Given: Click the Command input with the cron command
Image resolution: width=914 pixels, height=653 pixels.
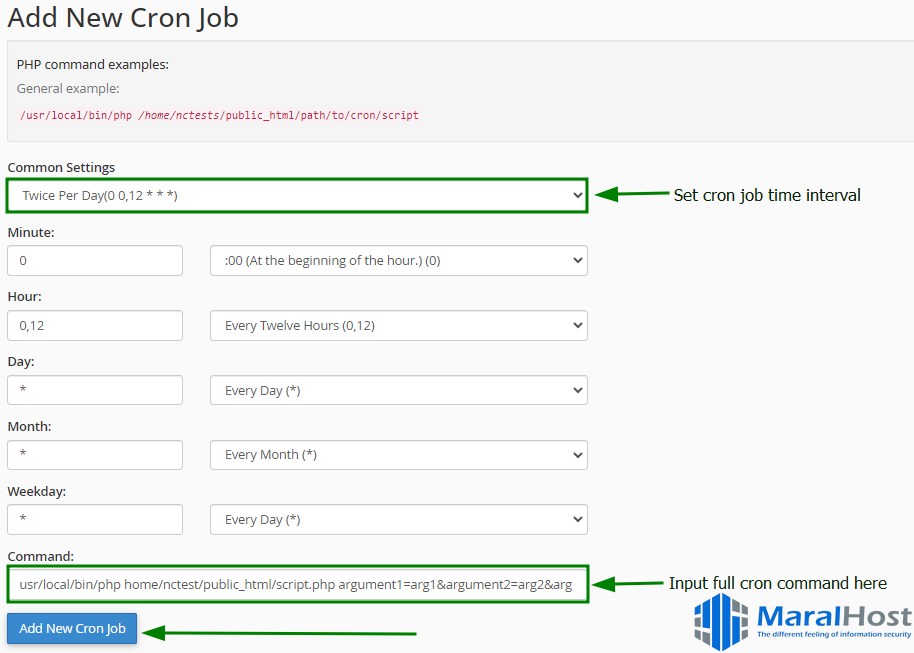Looking at the screenshot, I should click(x=295, y=583).
